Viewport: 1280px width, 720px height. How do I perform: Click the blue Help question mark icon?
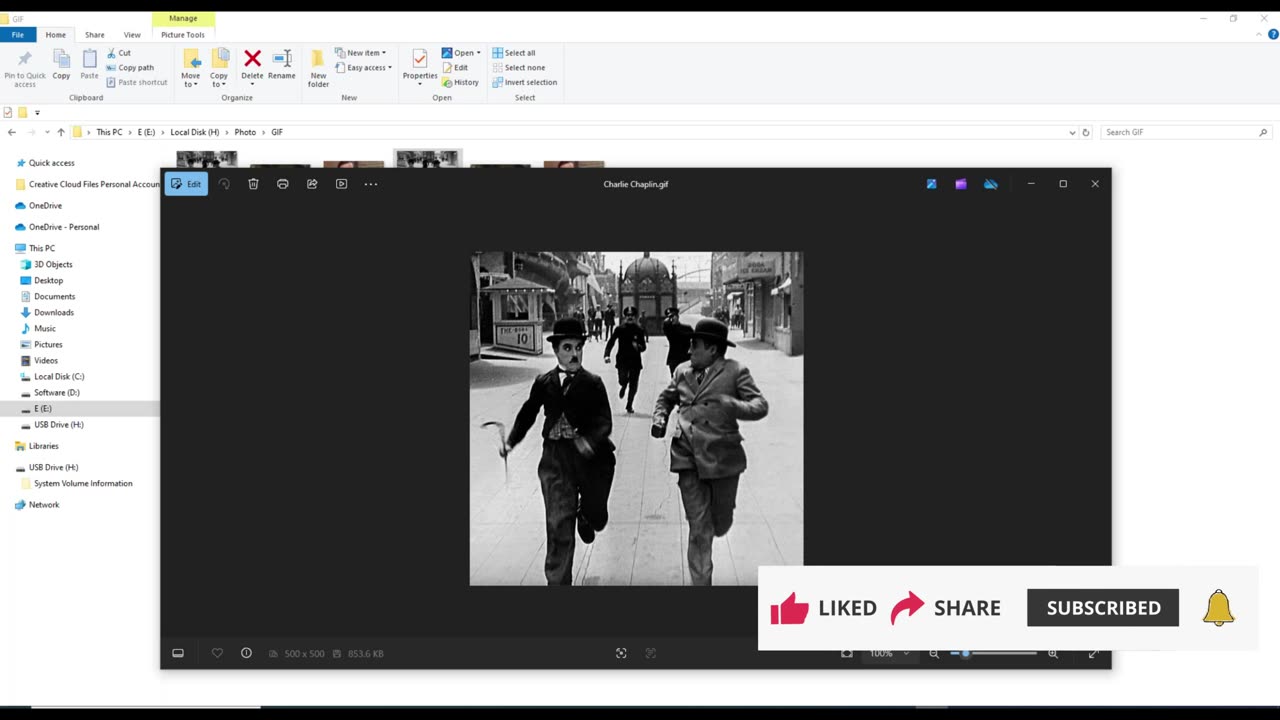click(1273, 34)
